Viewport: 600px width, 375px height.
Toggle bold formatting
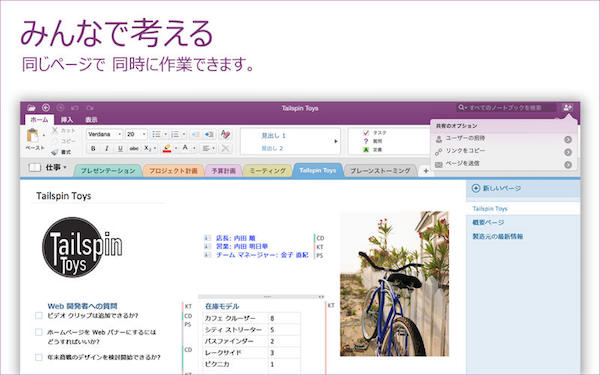(93, 148)
